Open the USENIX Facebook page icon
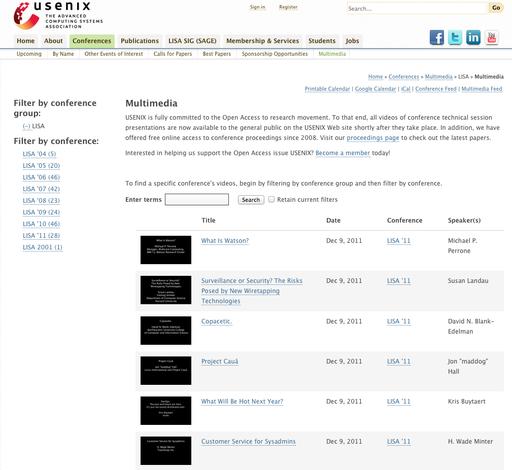512x470 pixels. (x=437, y=37)
